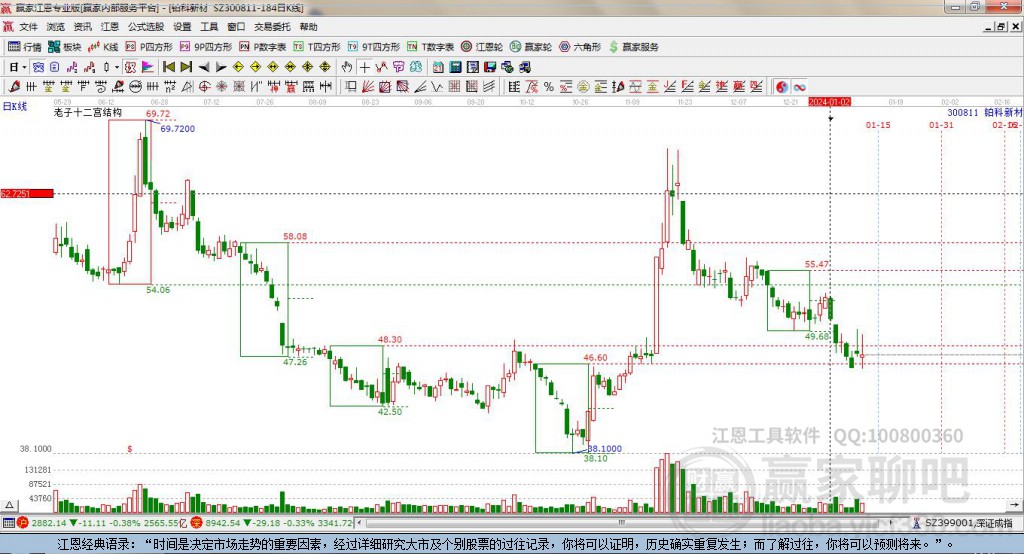1024x554 pixels.
Task: Click the 38.10 low price label
Action: (596, 459)
